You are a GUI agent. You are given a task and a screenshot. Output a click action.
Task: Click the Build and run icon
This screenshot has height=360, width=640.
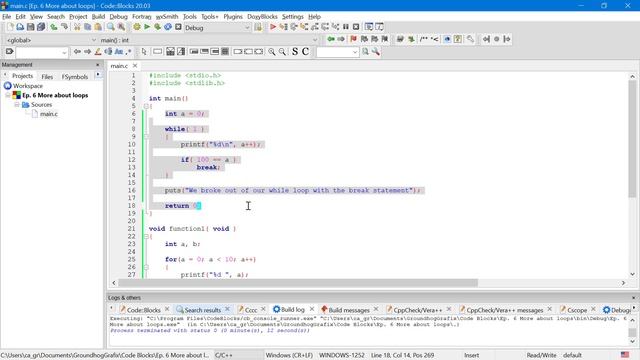(158, 27)
